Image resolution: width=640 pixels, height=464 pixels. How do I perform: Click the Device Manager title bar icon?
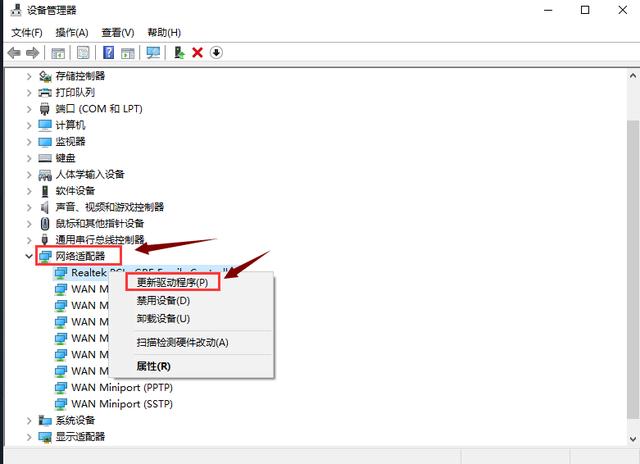click(x=16, y=10)
